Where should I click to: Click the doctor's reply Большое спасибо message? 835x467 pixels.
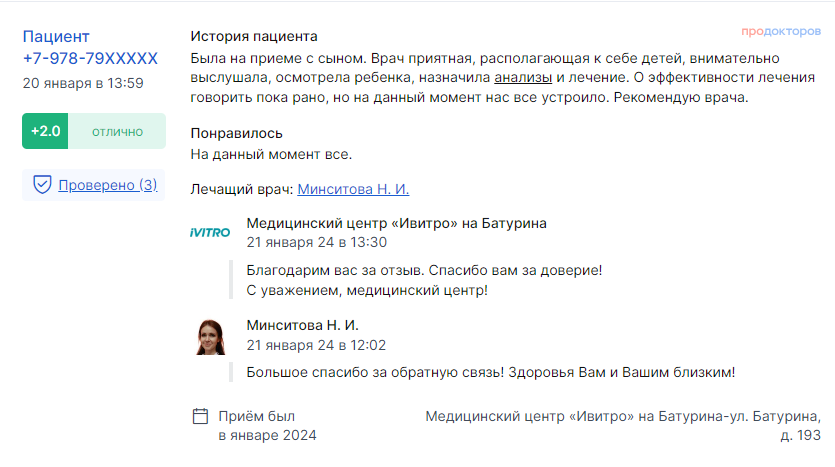tap(490, 372)
